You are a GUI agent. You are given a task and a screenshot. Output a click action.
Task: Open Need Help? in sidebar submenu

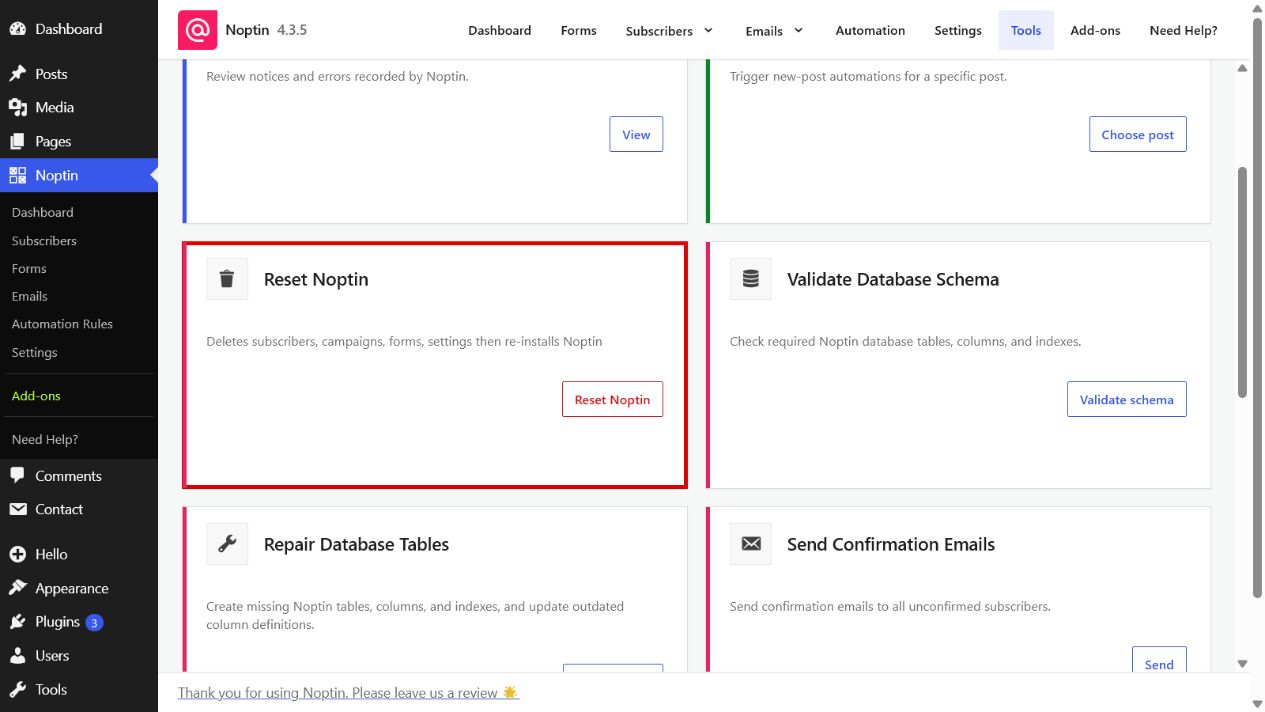45,439
